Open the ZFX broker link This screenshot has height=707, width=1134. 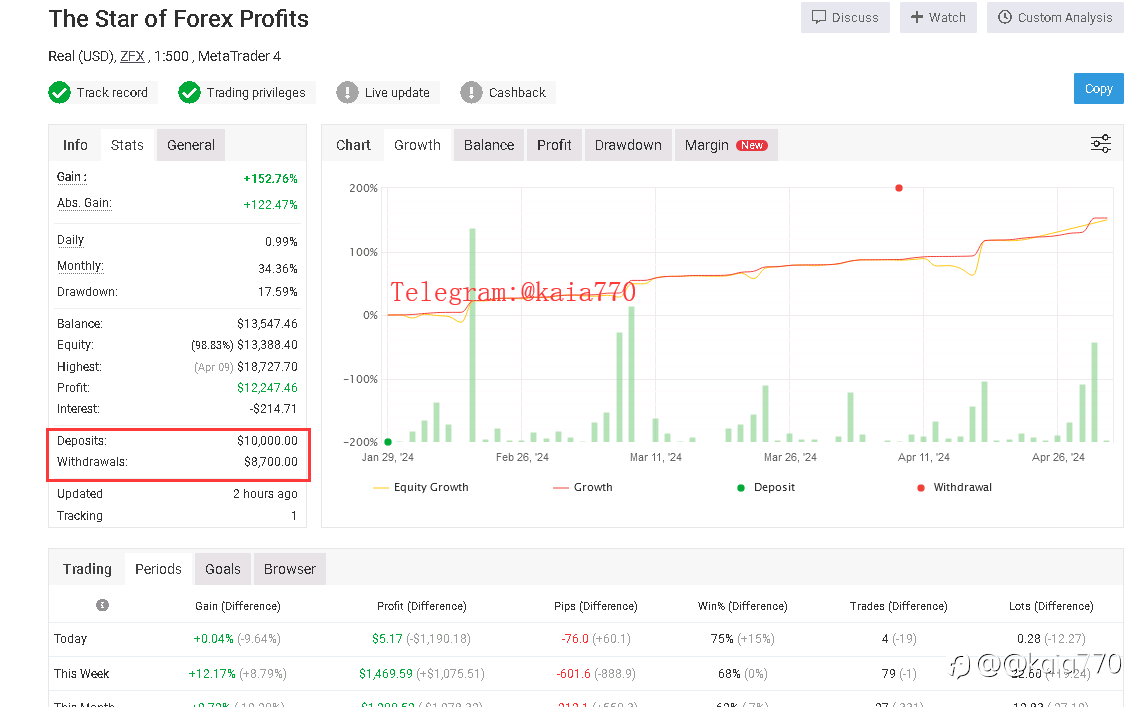click(x=132, y=56)
